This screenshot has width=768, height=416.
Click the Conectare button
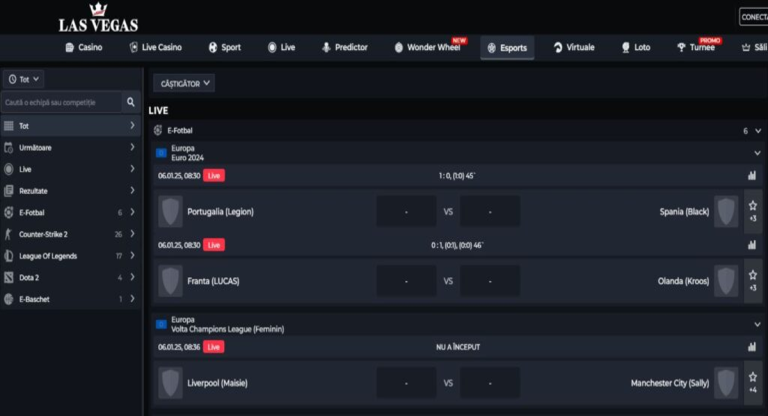pyautogui.click(x=753, y=17)
